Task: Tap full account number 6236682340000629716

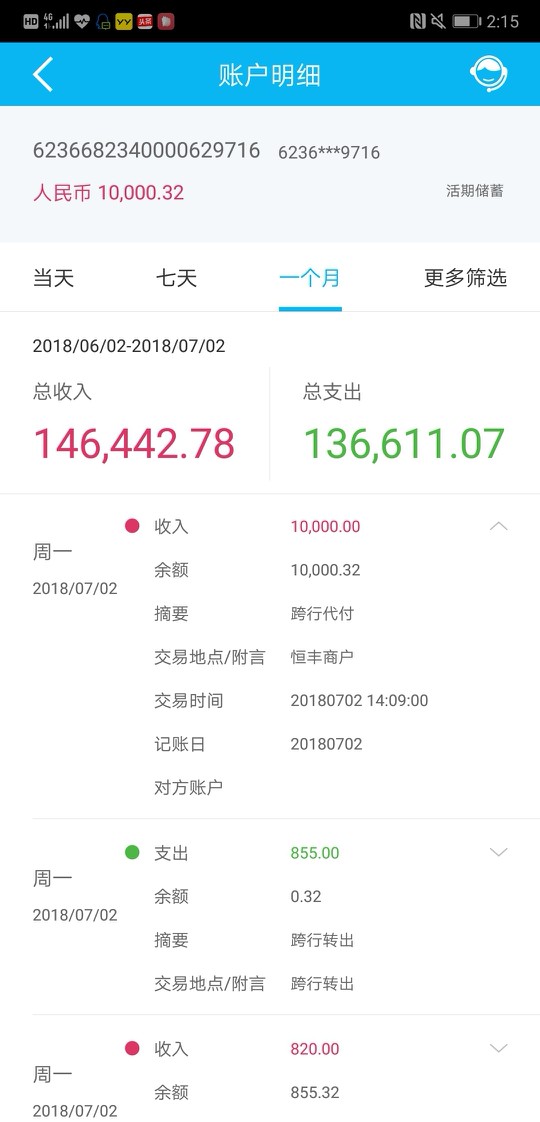Action: (147, 150)
